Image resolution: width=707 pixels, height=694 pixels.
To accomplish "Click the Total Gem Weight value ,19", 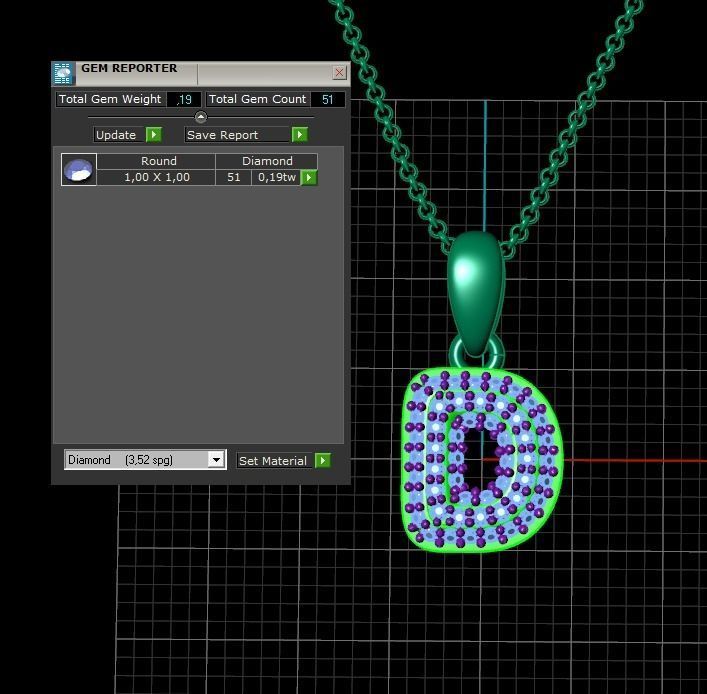I will coord(184,99).
